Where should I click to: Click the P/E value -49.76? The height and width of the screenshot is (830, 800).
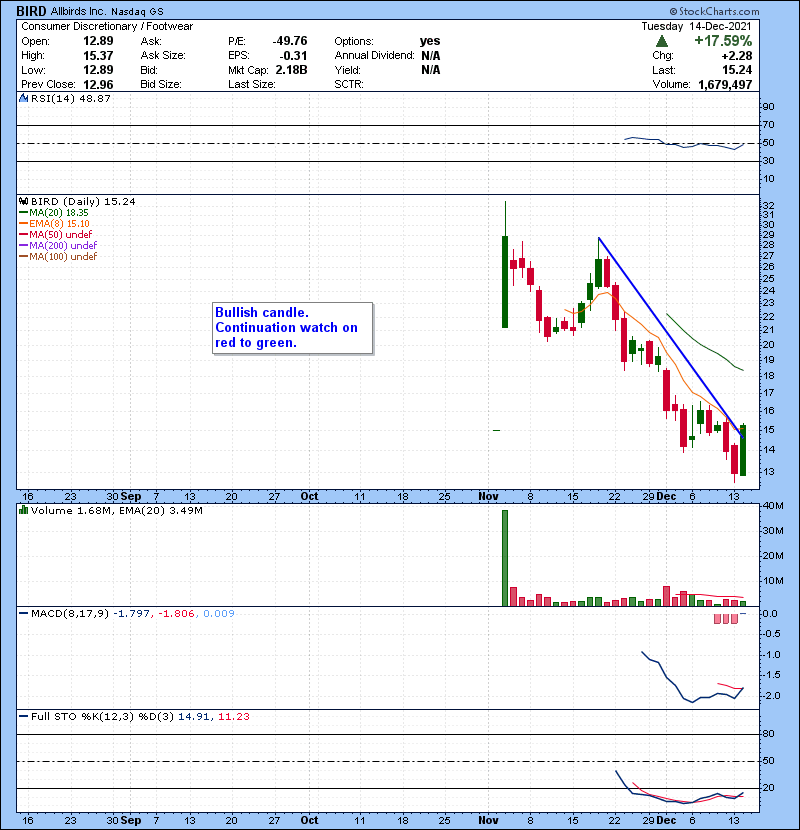pyautogui.click(x=290, y=41)
